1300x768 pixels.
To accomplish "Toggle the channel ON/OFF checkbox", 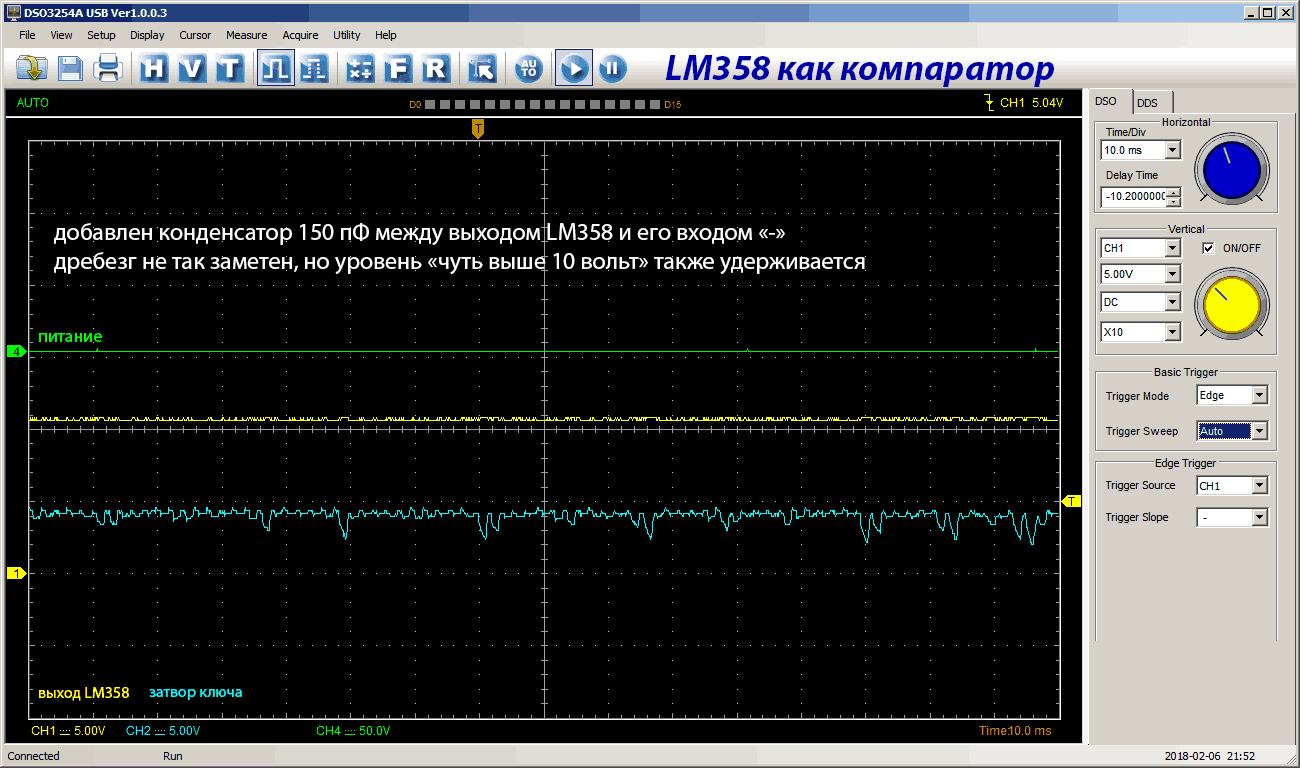I will click(x=1208, y=248).
